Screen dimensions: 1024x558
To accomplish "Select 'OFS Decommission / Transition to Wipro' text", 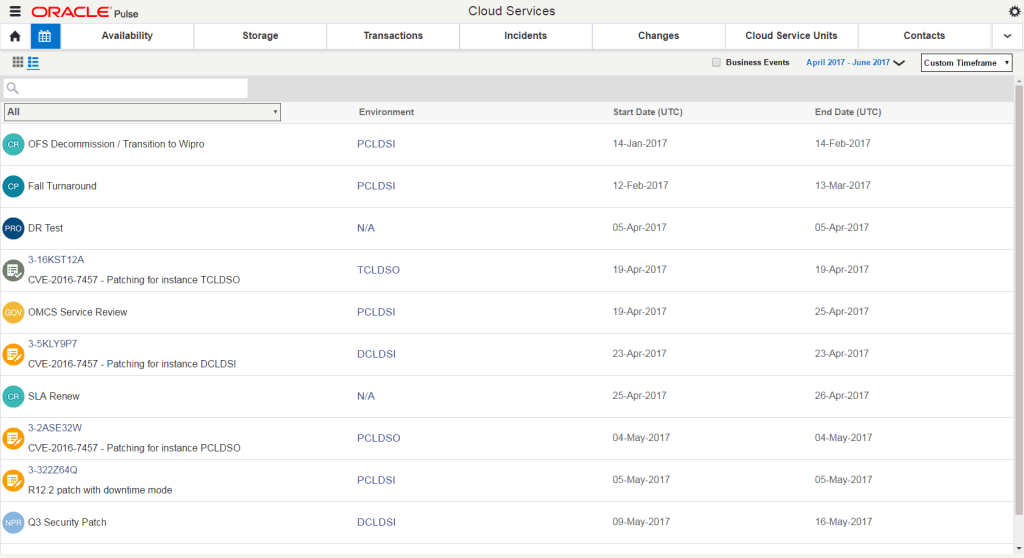I will tap(116, 144).
